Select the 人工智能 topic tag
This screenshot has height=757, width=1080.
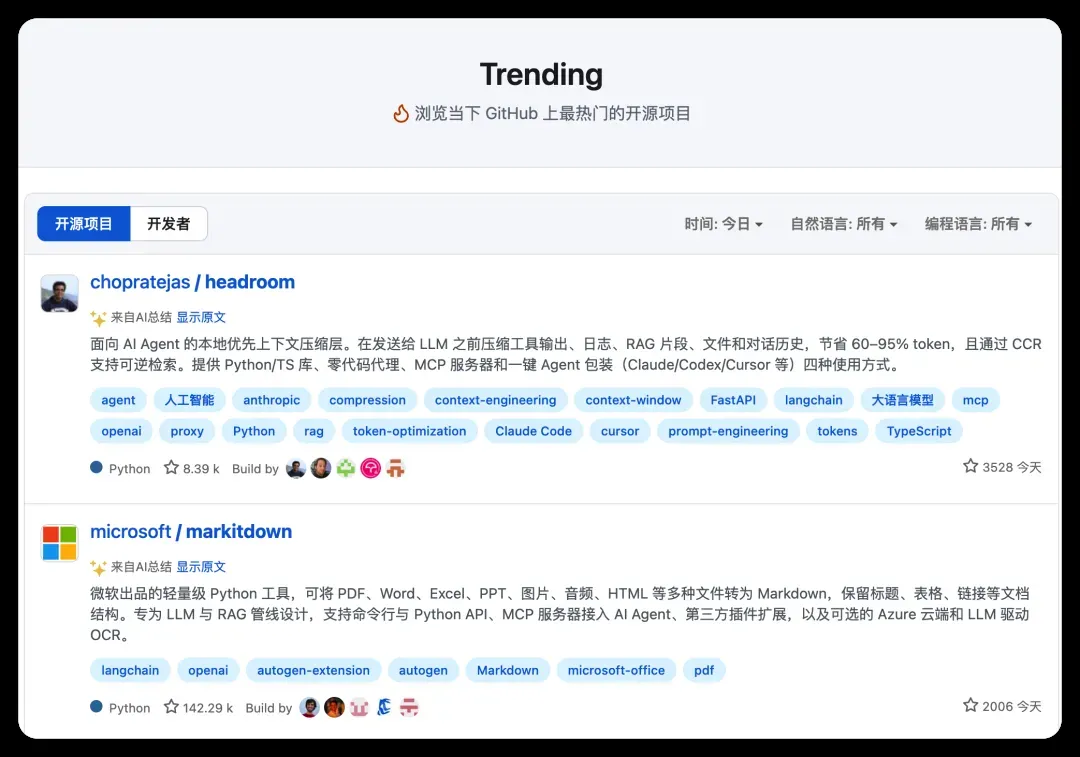(189, 400)
